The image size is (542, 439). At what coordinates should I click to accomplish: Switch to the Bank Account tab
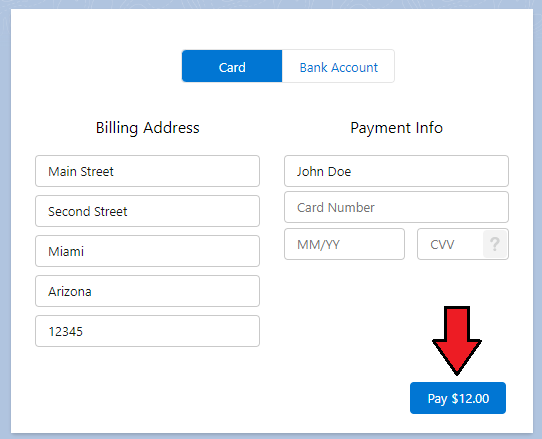coord(338,66)
